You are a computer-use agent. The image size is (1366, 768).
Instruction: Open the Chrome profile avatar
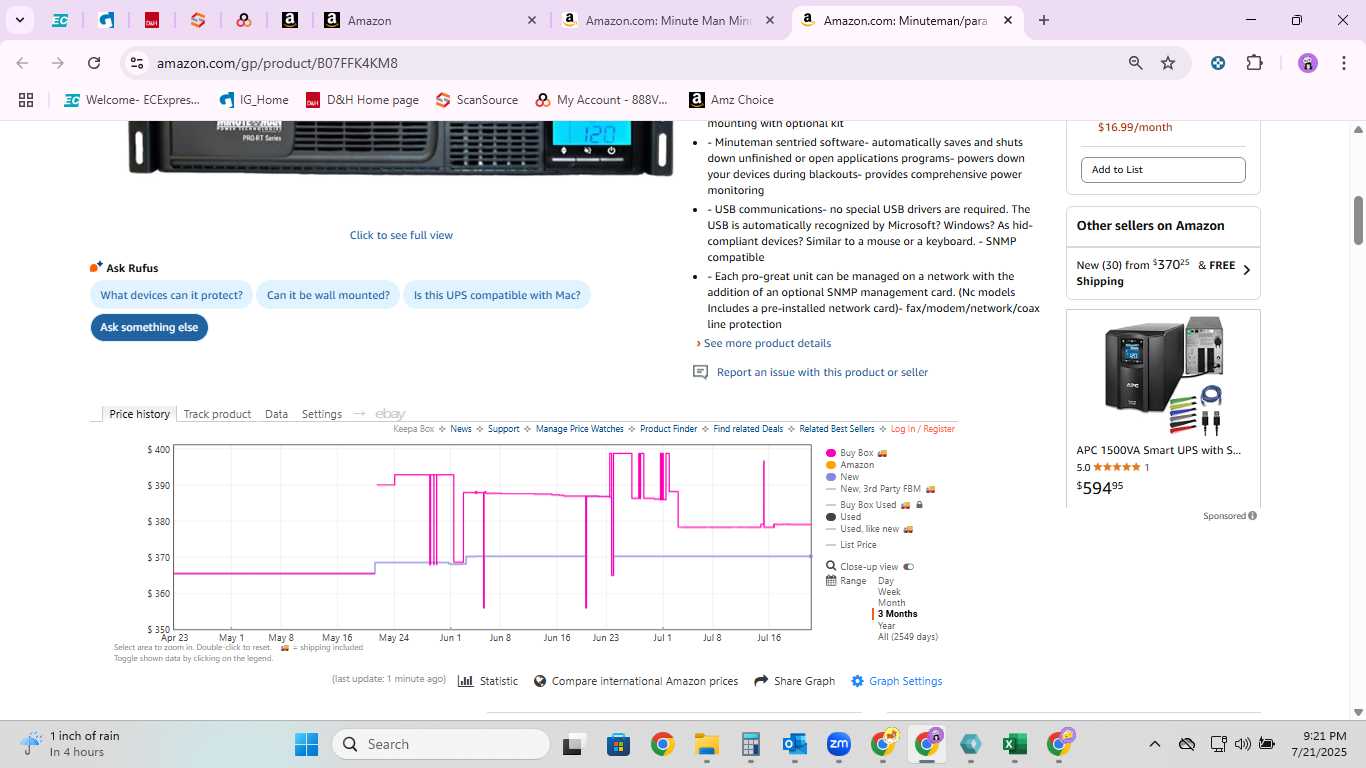tap(1308, 63)
